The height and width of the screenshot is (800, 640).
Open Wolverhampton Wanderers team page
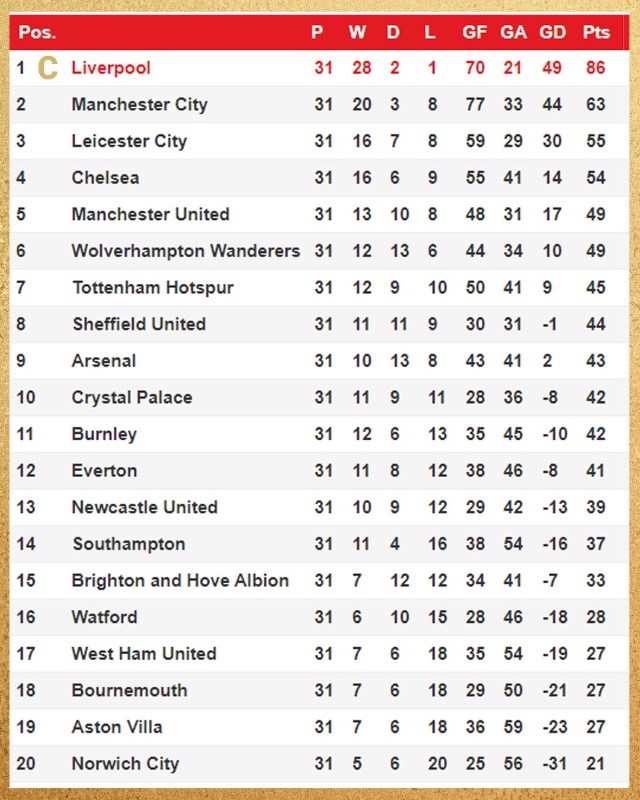185,251
